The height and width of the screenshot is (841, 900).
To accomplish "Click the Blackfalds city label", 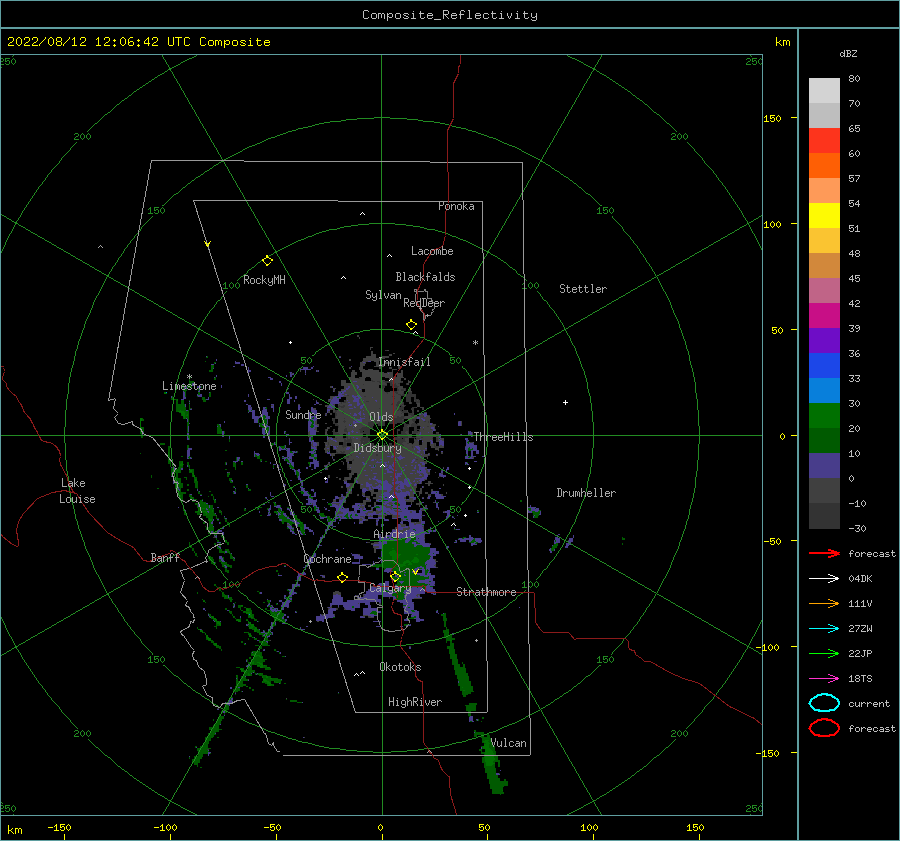I will pos(425,277).
